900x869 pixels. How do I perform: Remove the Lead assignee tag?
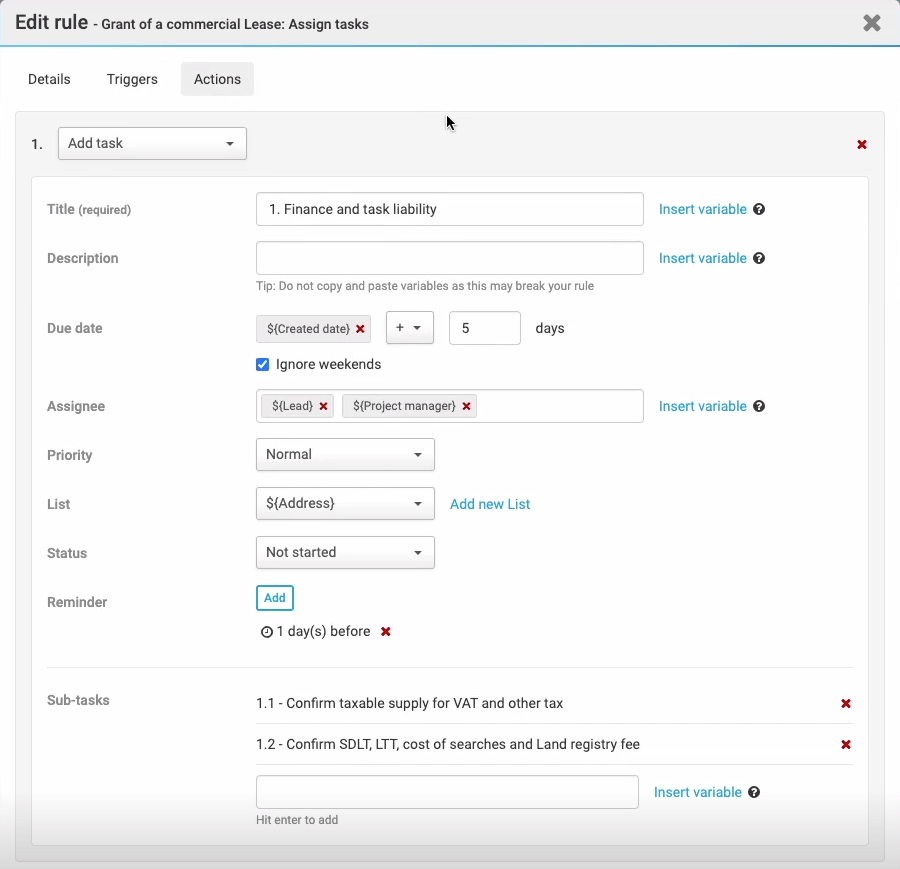point(323,407)
